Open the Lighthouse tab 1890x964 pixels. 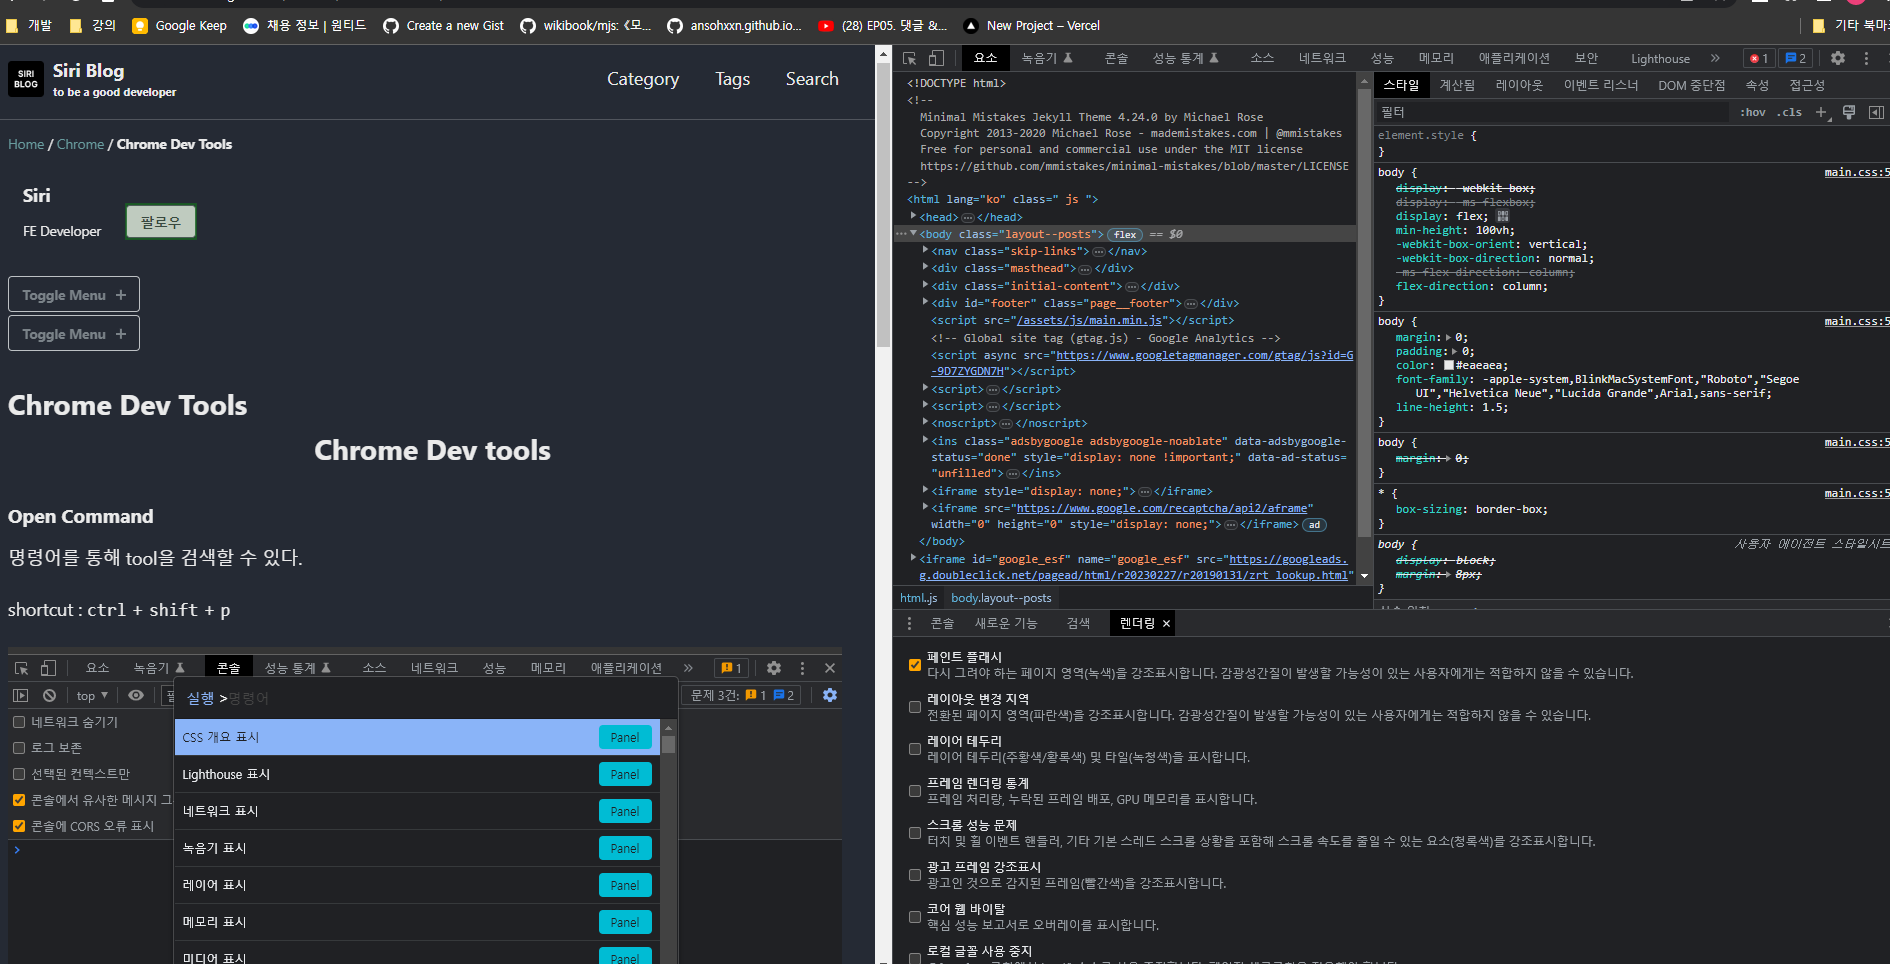coord(1660,58)
